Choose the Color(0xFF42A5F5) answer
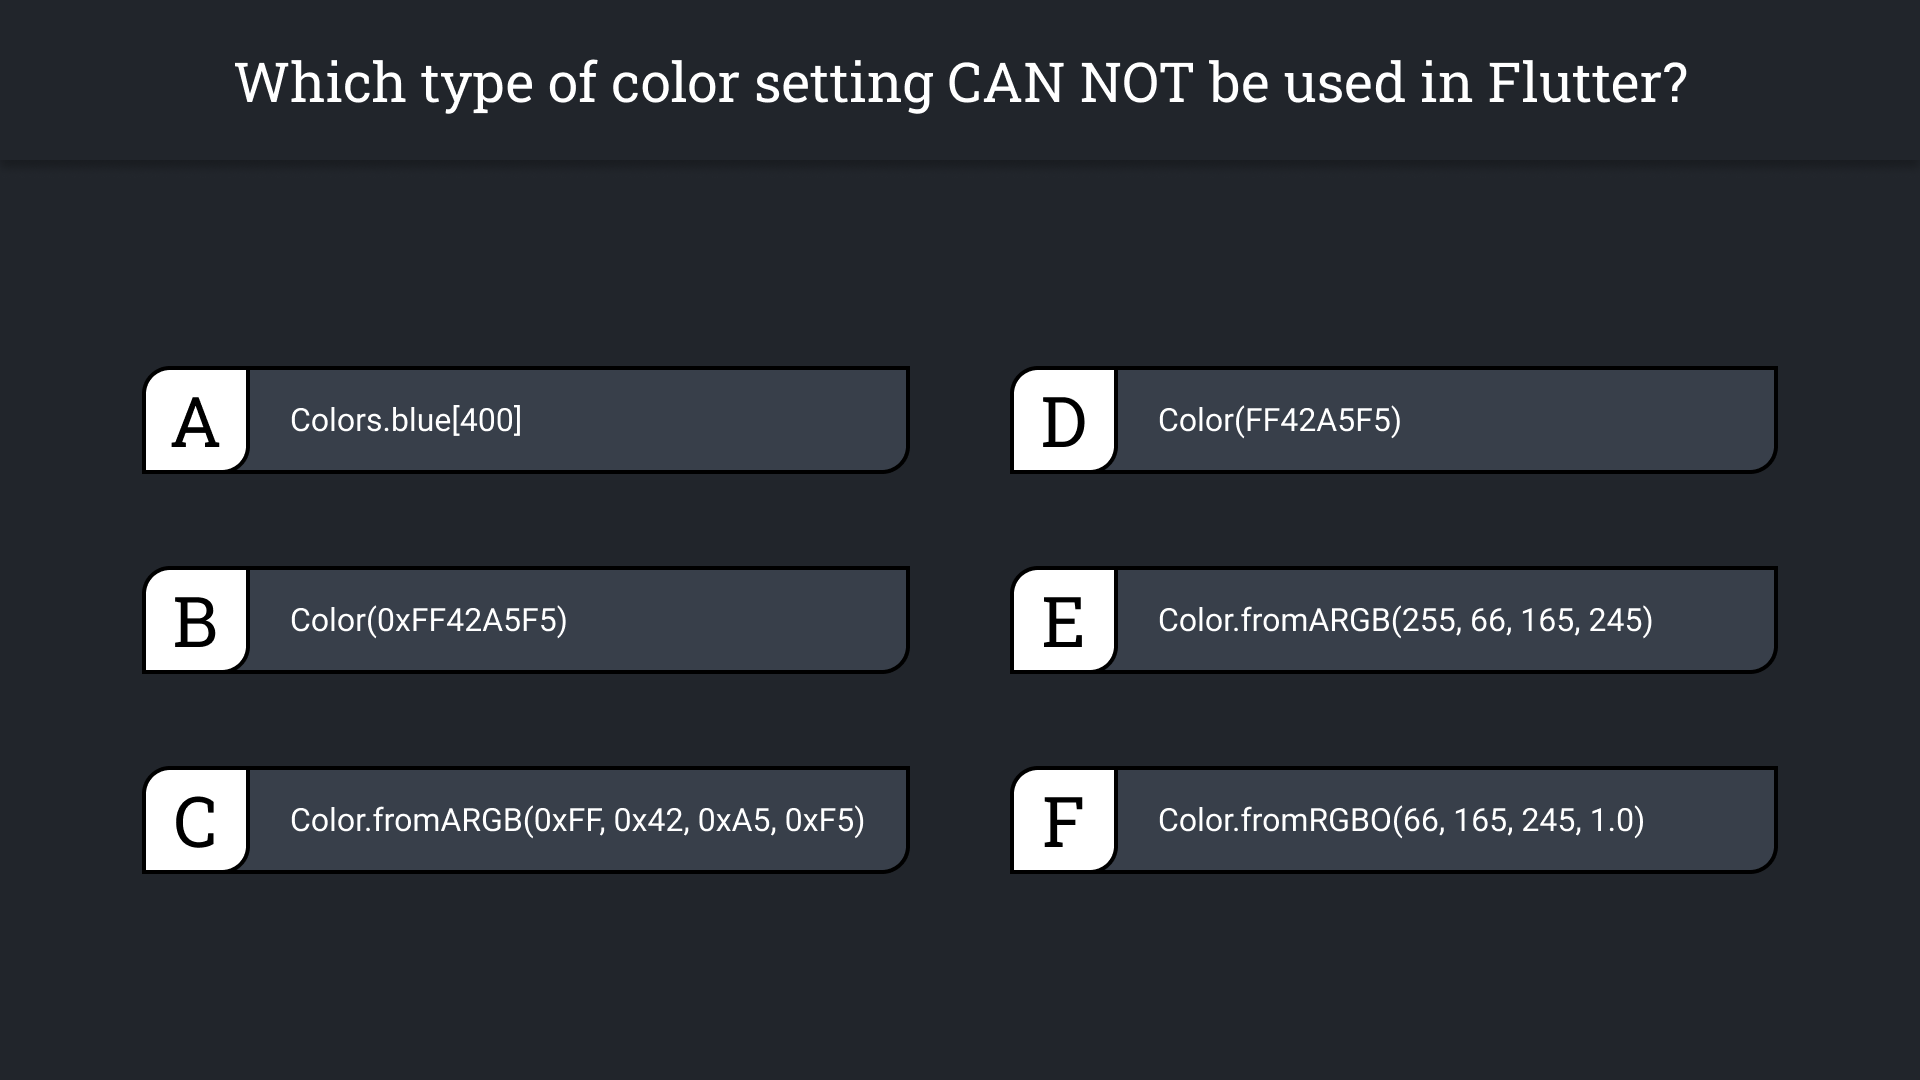The height and width of the screenshot is (1080, 1920). [428, 620]
